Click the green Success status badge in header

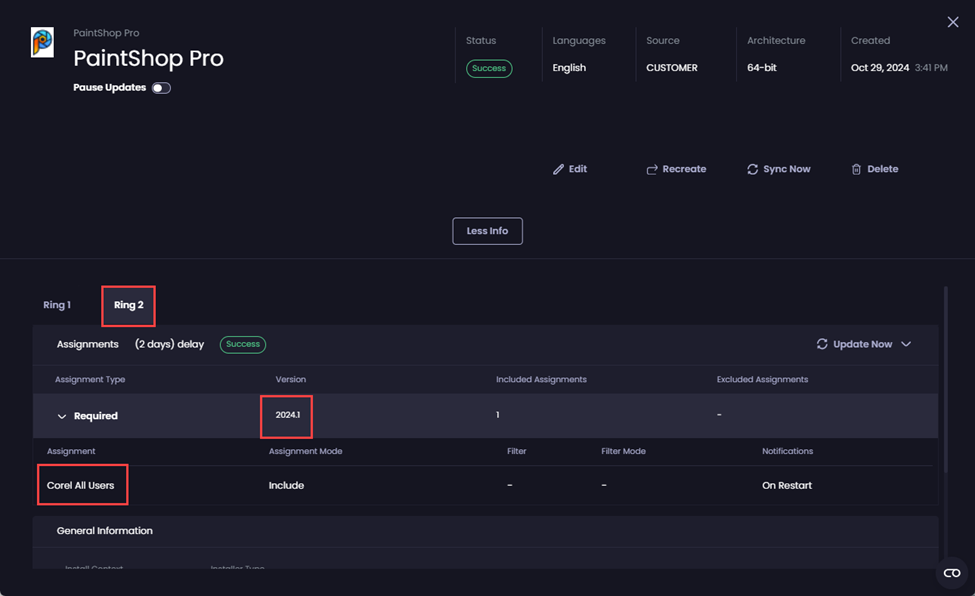489,68
